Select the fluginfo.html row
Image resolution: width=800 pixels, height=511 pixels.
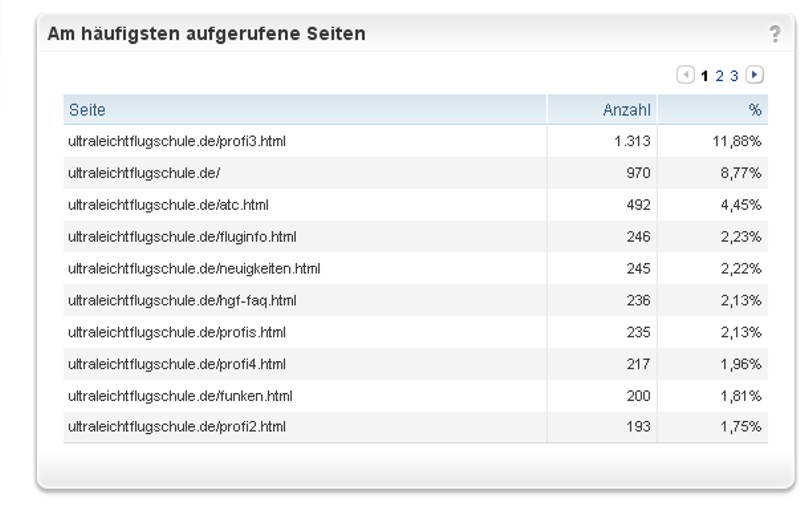coord(182,237)
